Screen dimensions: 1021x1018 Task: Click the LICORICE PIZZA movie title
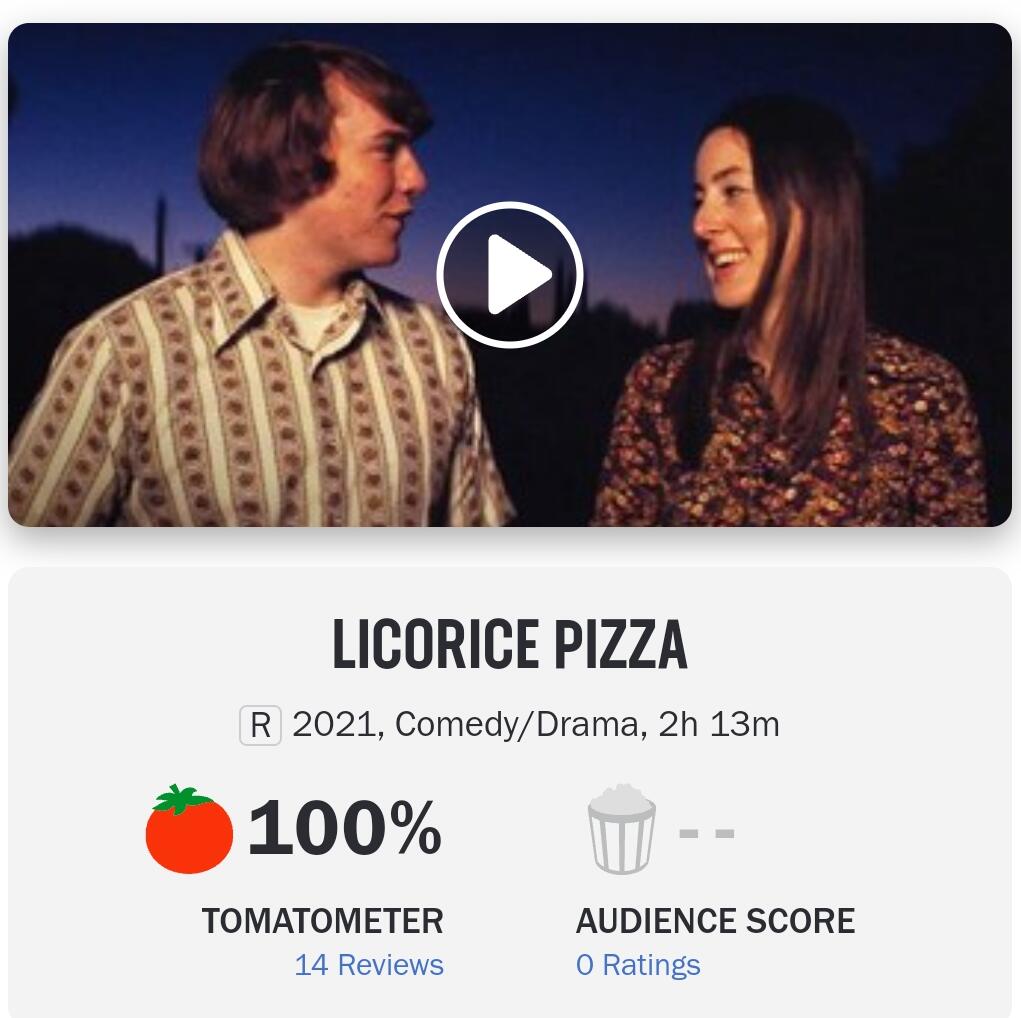[510, 646]
